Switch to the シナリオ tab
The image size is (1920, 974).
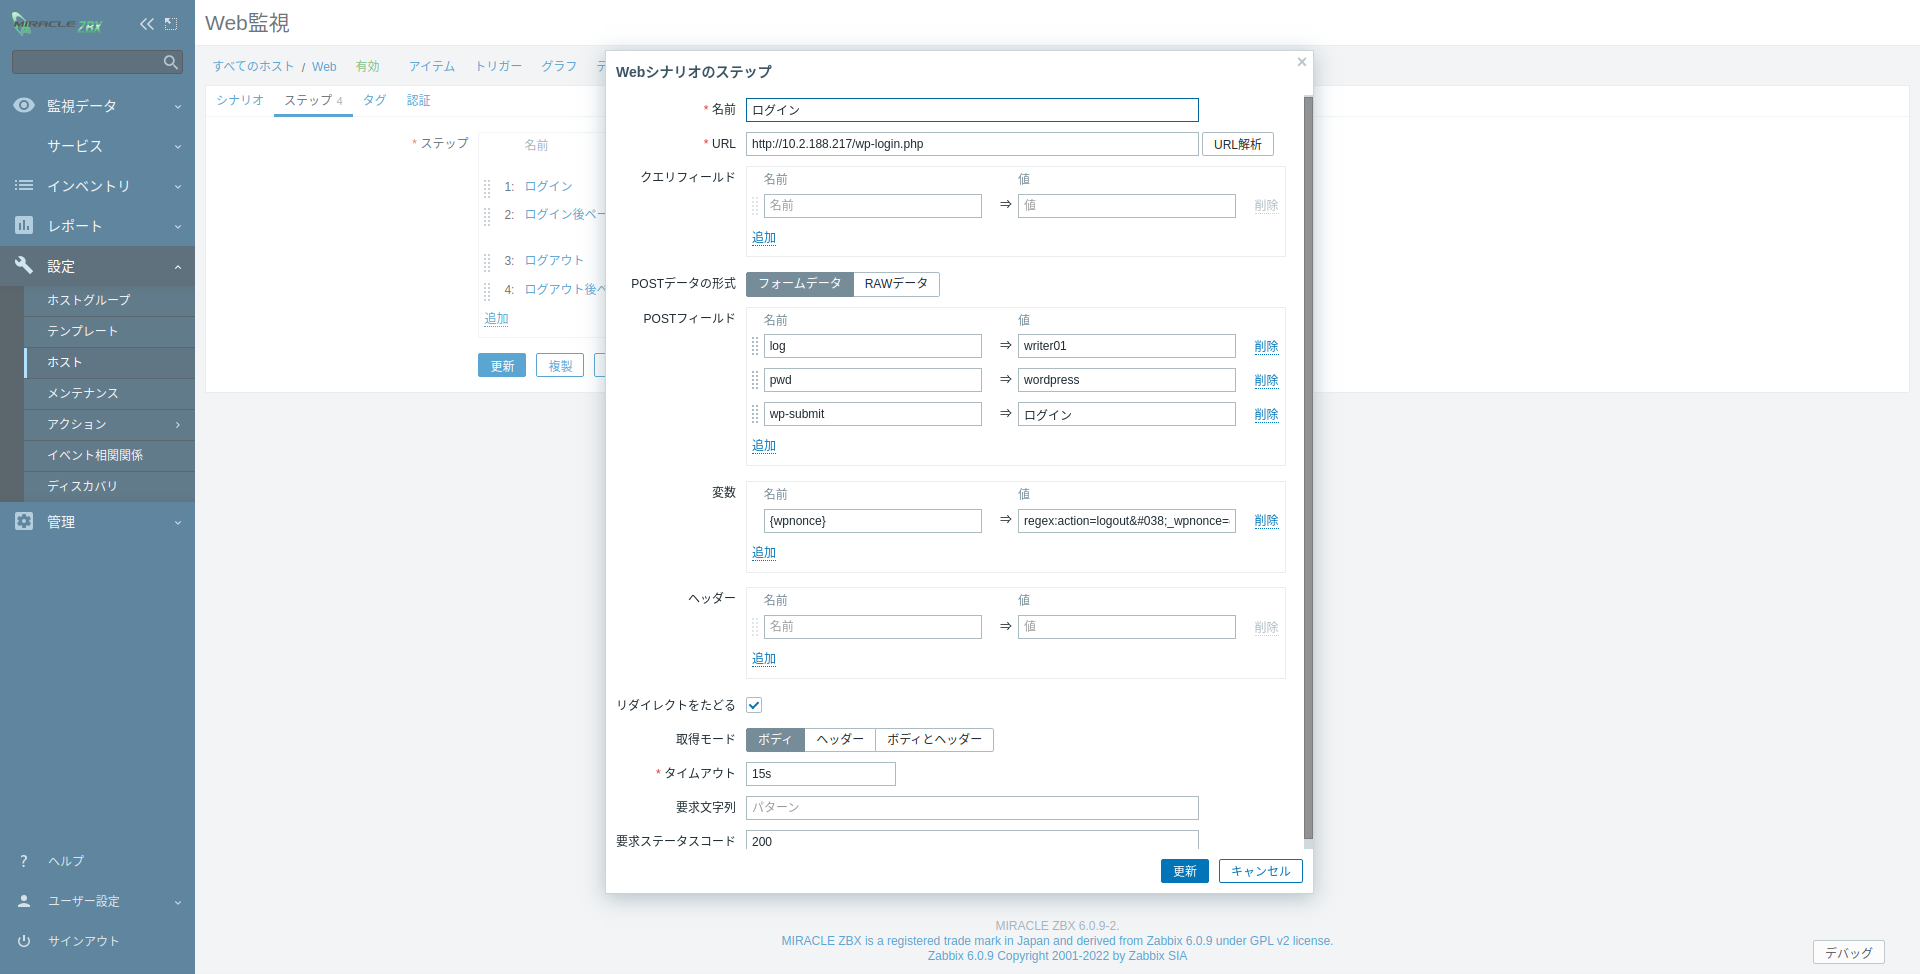pos(240,100)
